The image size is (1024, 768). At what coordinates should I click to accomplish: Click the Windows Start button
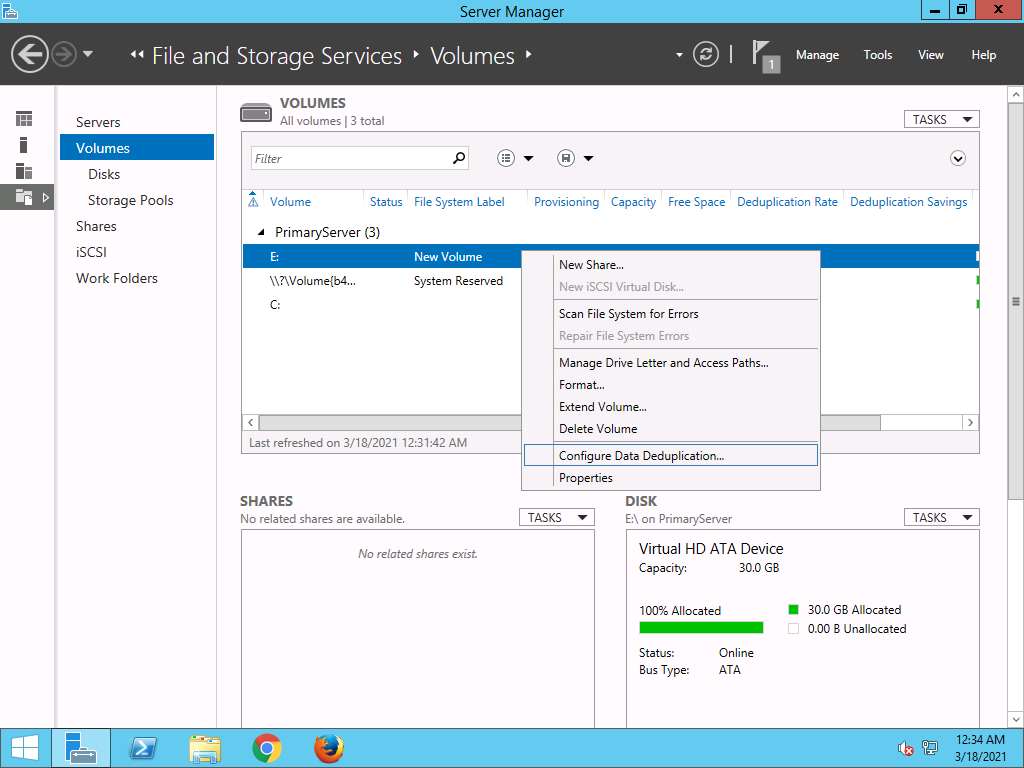(25, 748)
